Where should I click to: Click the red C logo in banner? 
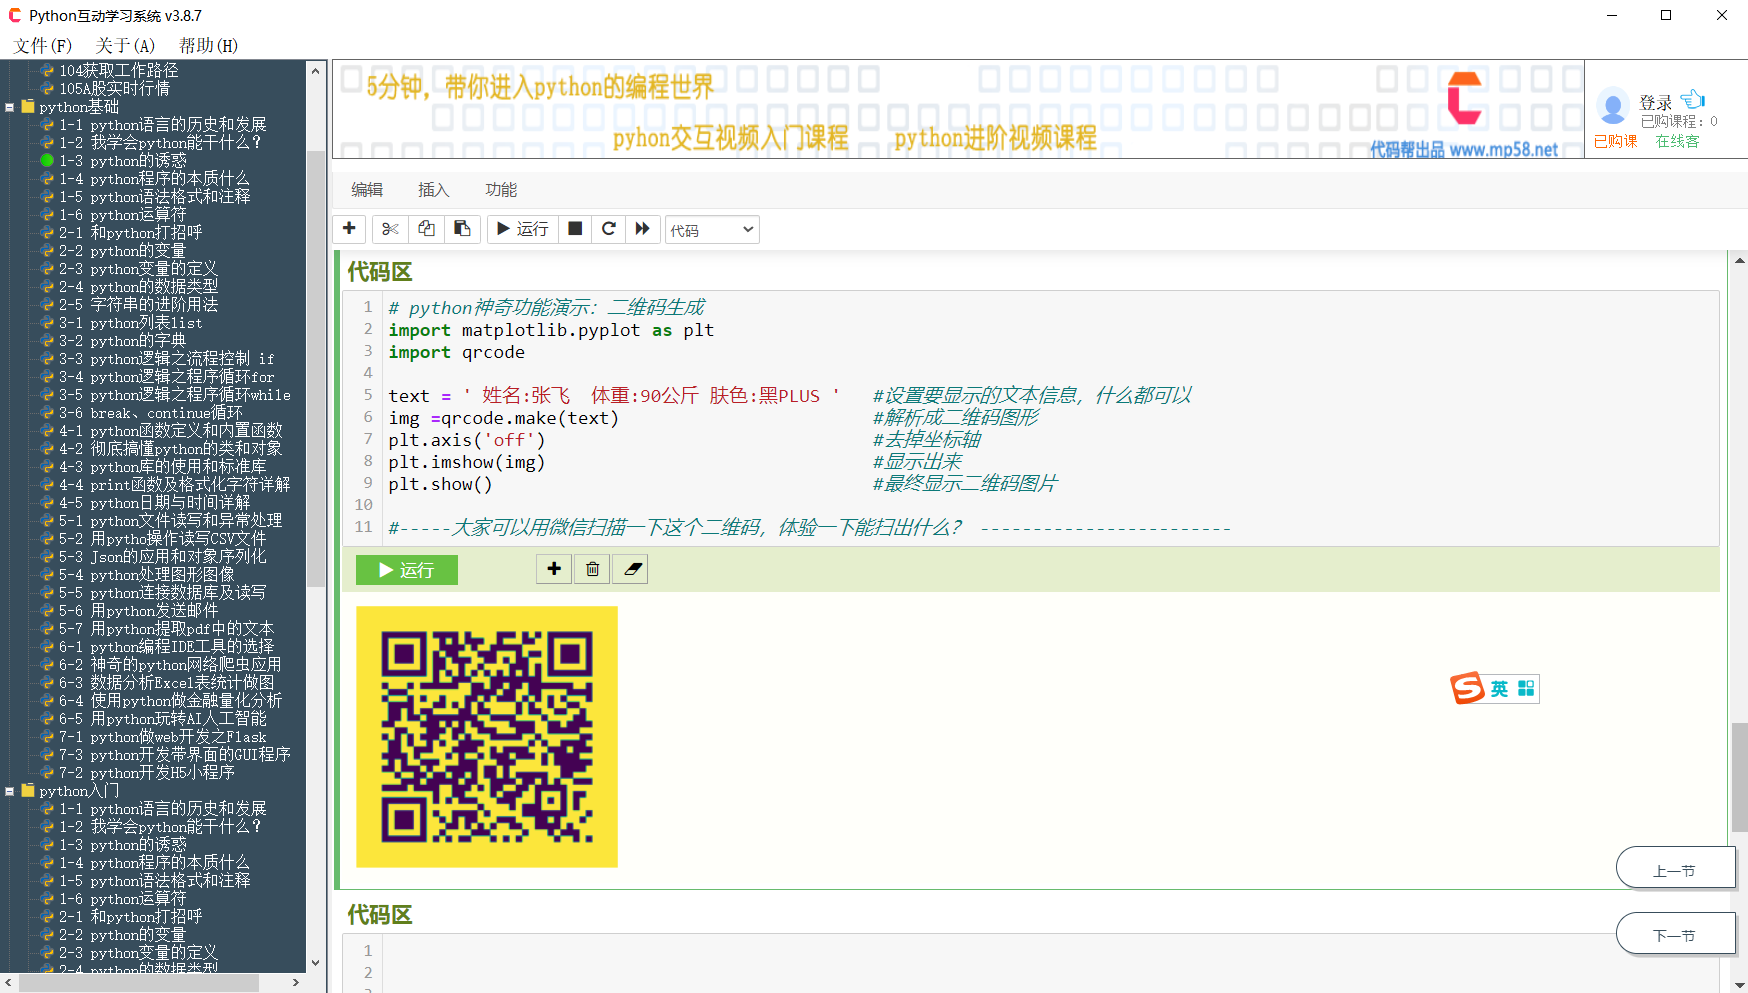tap(1464, 98)
